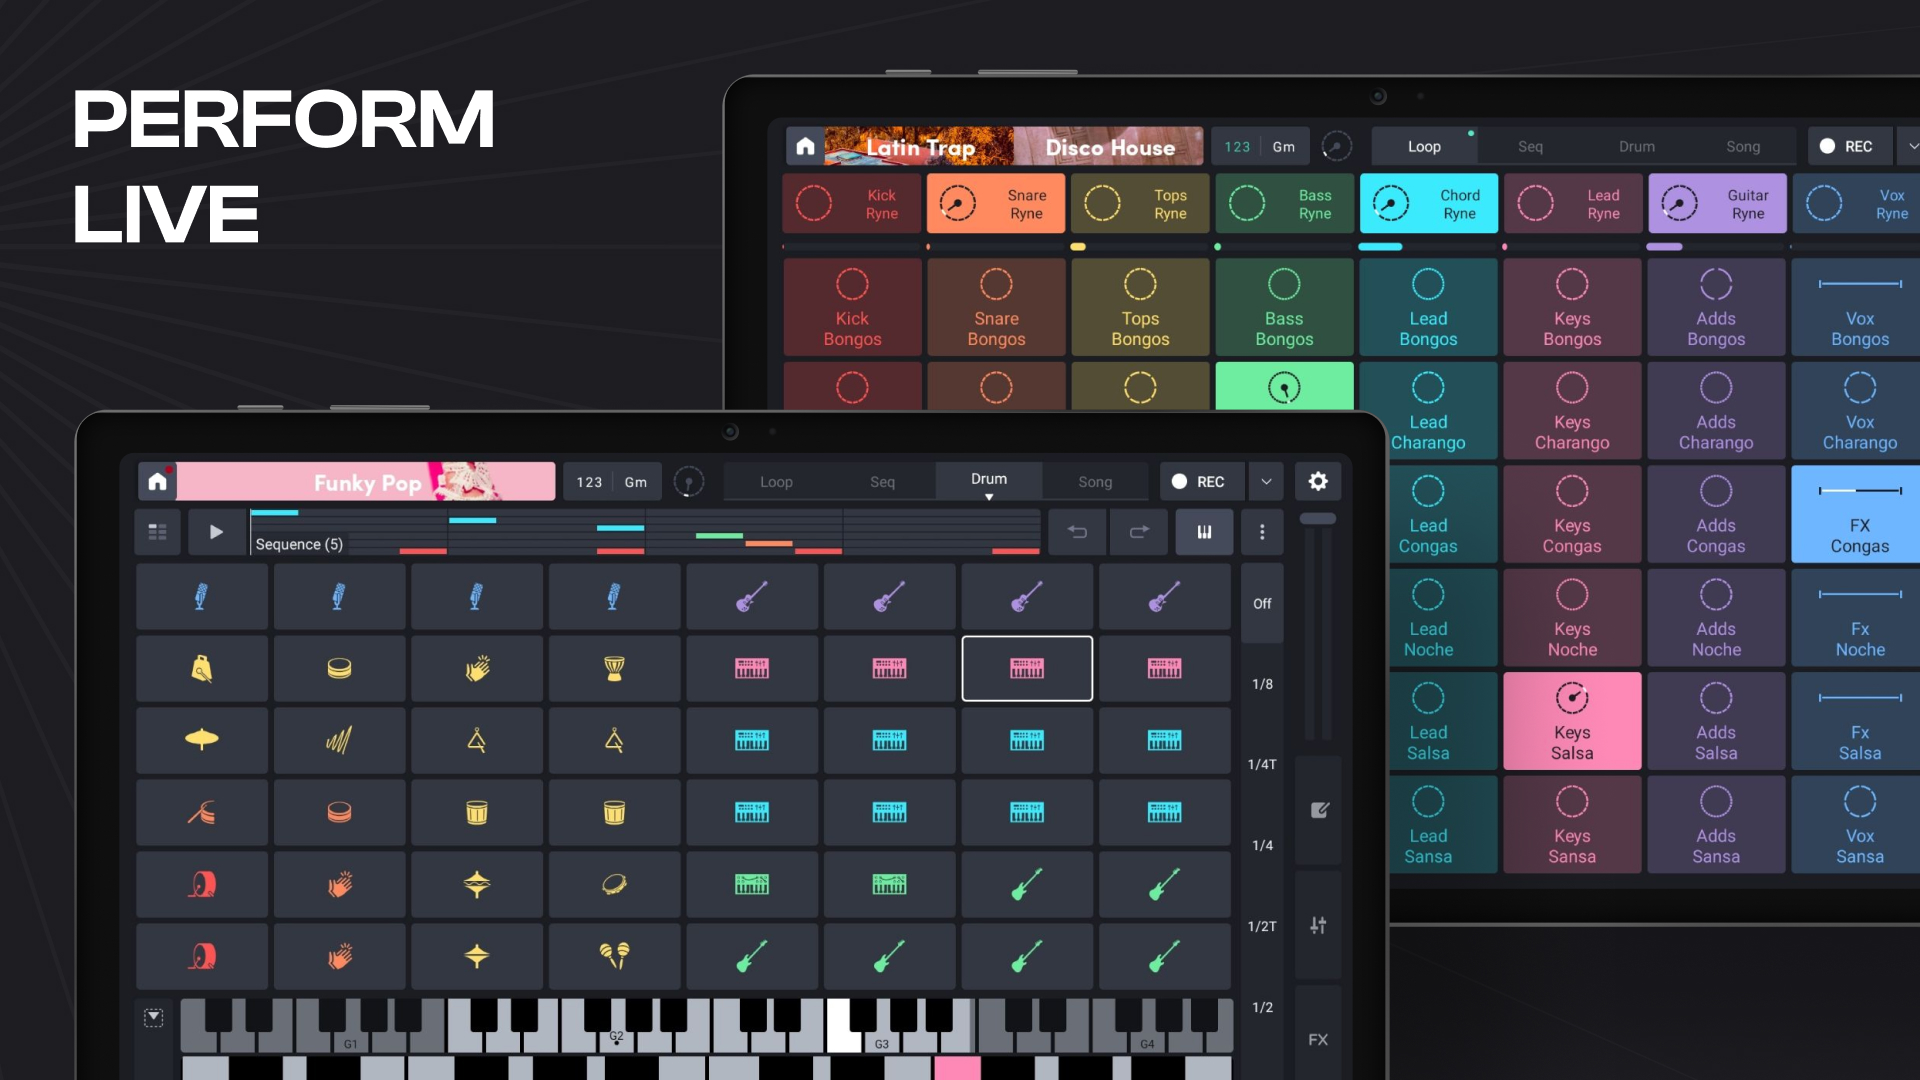Set quantize to Off in the right column
This screenshot has height=1080, width=1920.
1261,603
